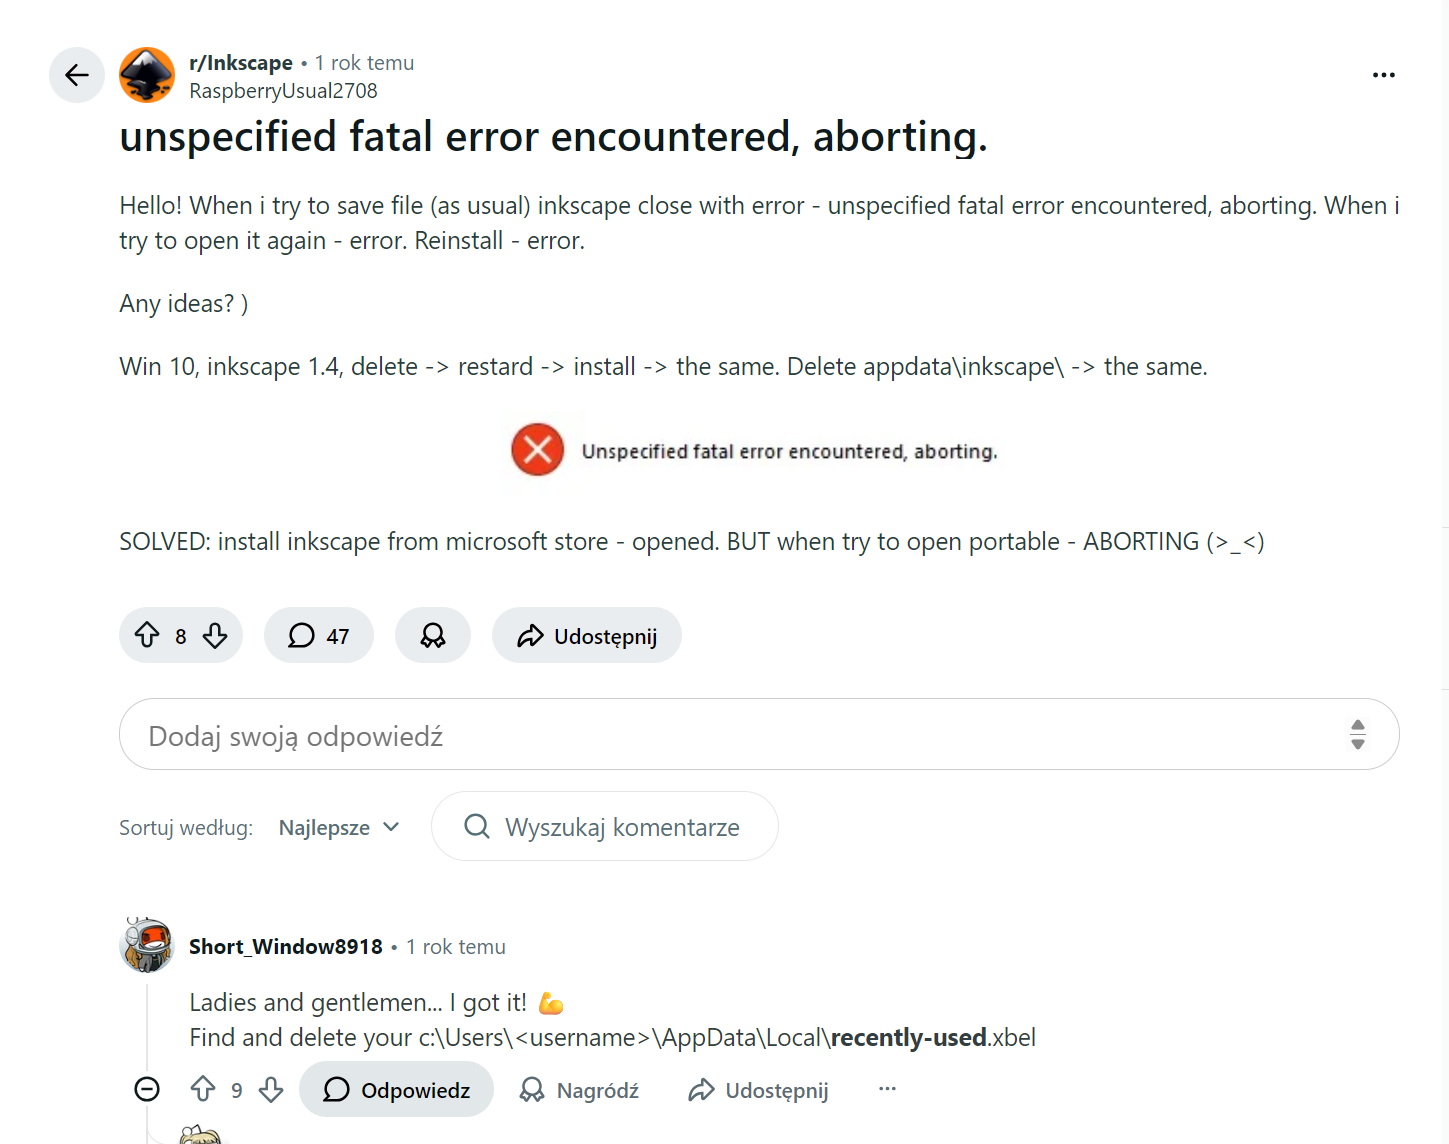This screenshot has width=1449, height=1144.
Task: Open the r/Inkscape community avatar
Action: [147, 75]
